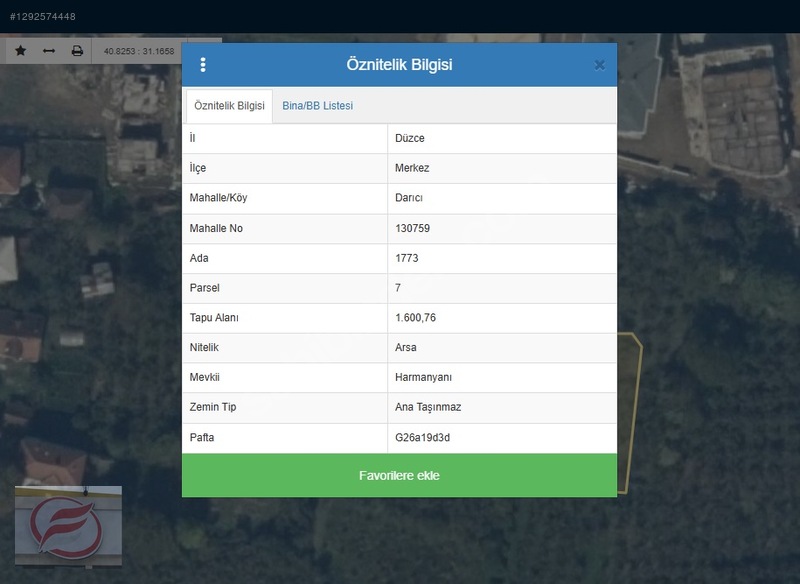Click the Zemin Tip value Ana Taşınmaz

(x=428, y=407)
